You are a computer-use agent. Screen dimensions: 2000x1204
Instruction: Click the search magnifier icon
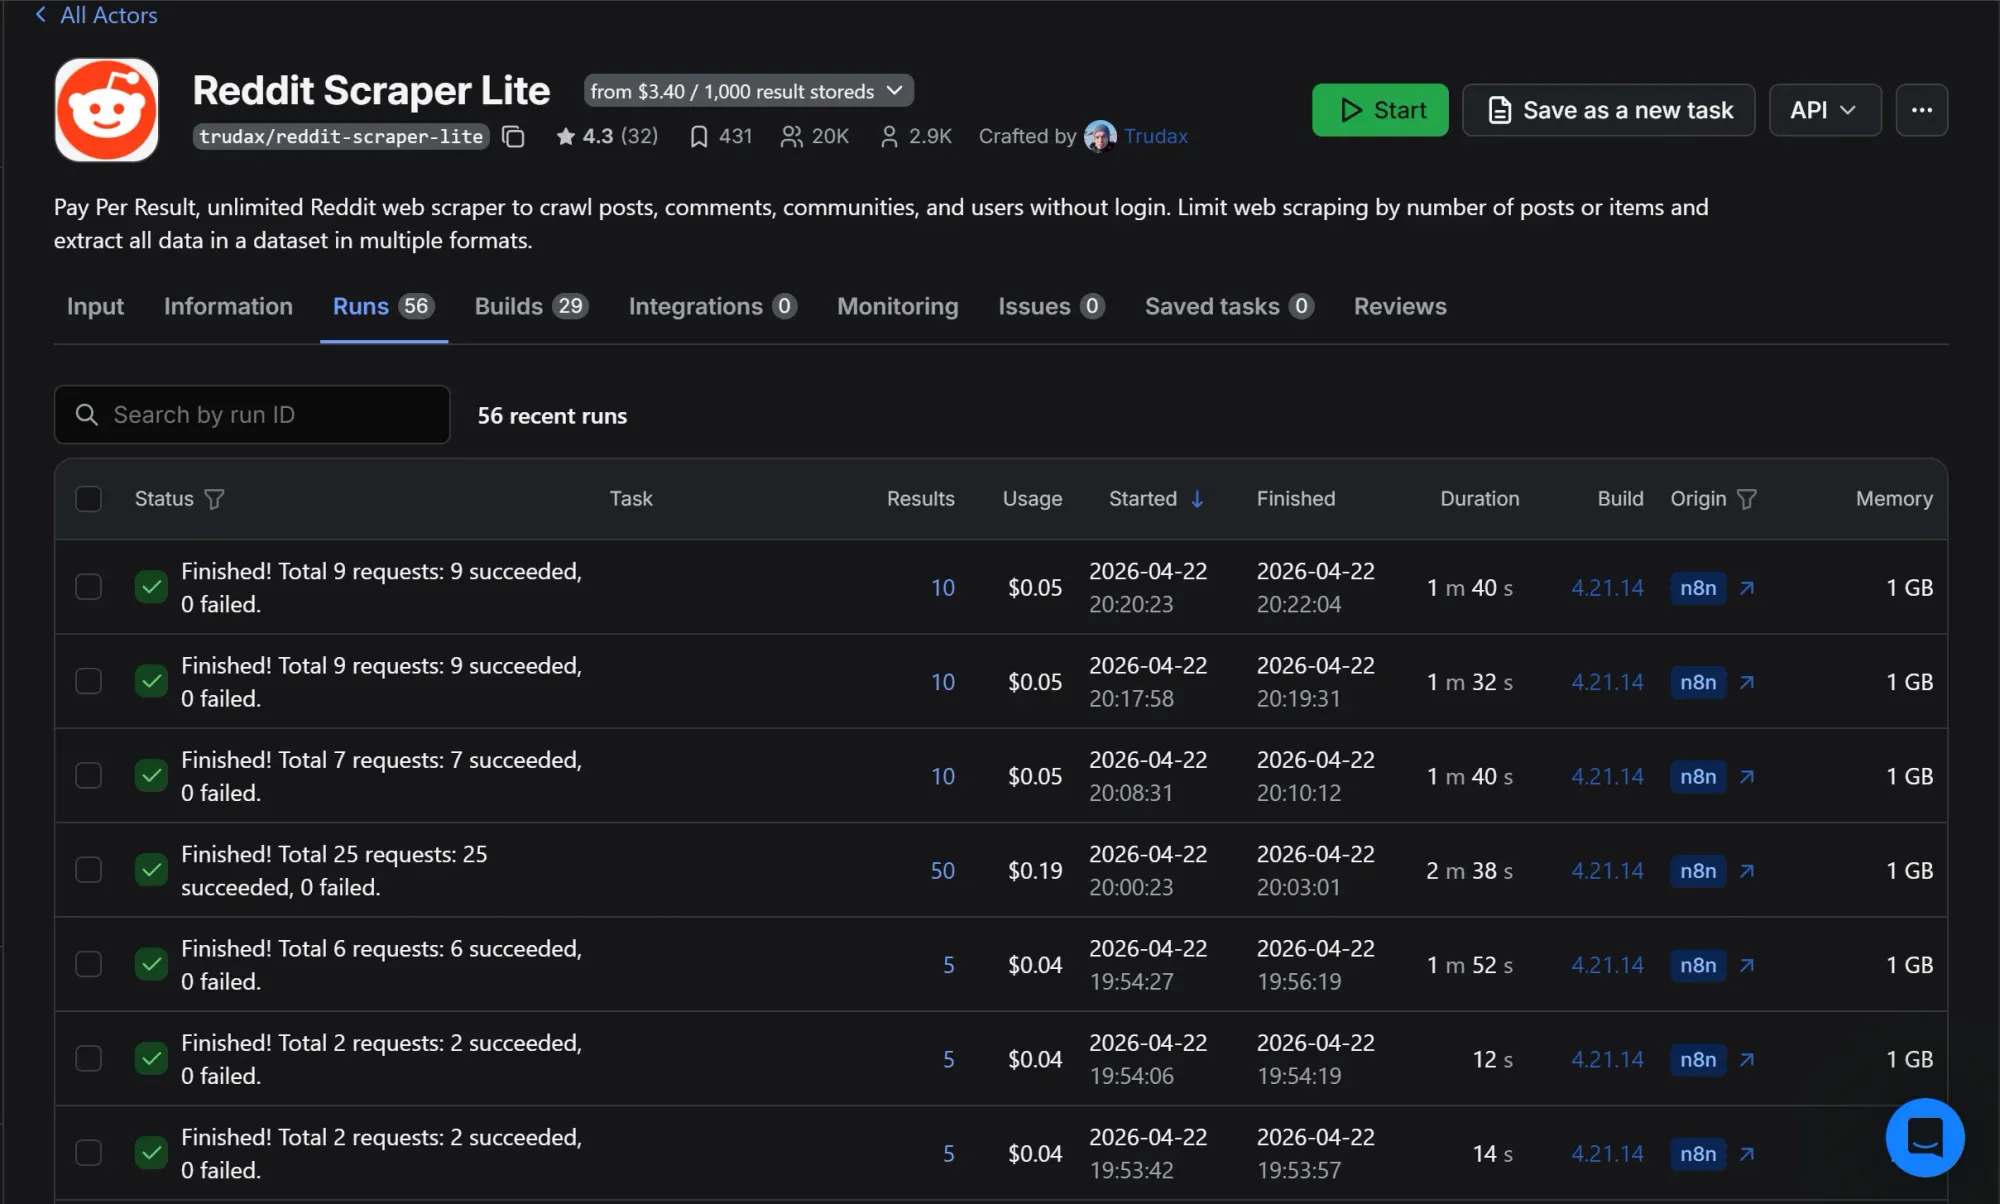coord(87,415)
